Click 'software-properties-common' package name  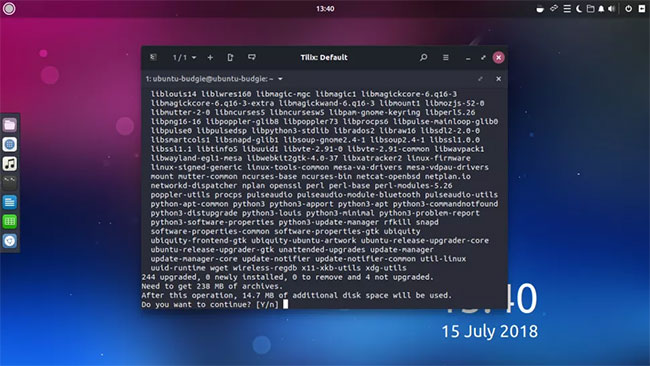[210, 231]
